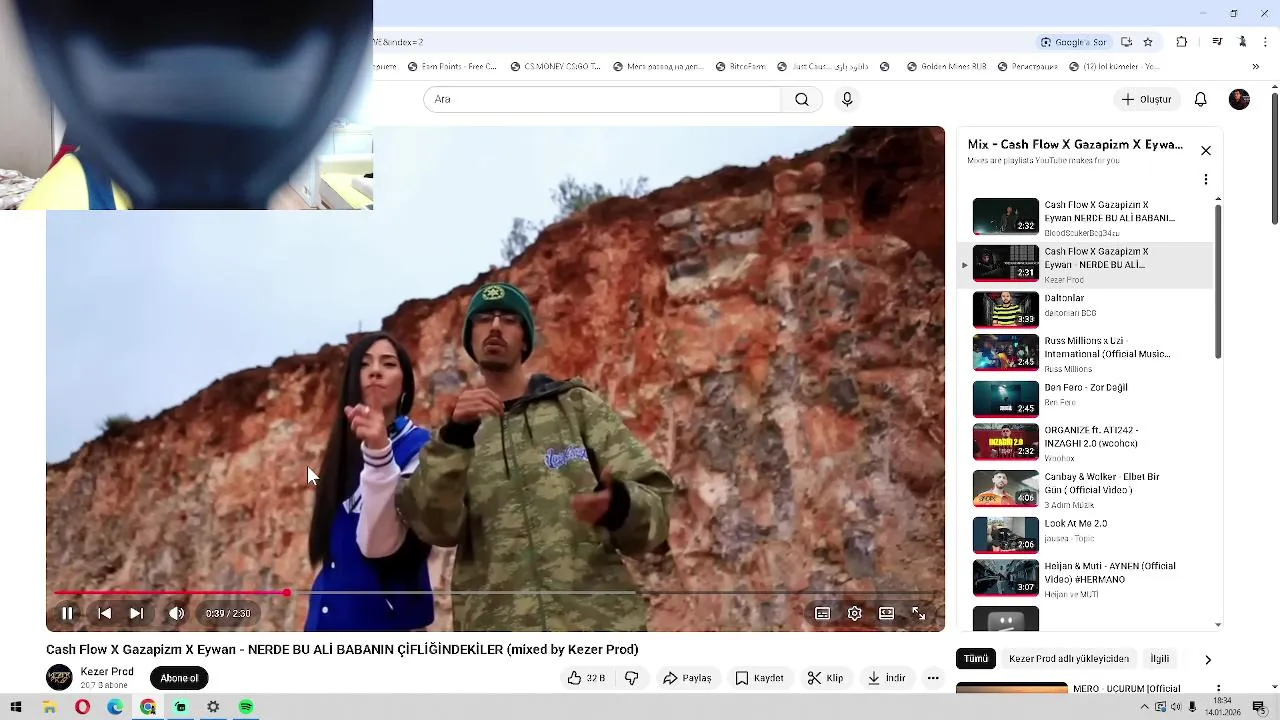Open Chrome three-dot menu
1280x720 pixels.
click(1266, 42)
